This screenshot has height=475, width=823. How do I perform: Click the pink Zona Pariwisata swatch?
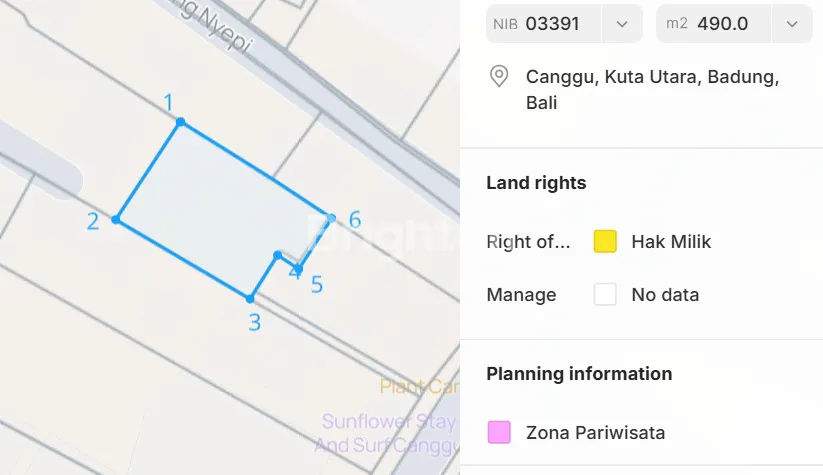(499, 432)
